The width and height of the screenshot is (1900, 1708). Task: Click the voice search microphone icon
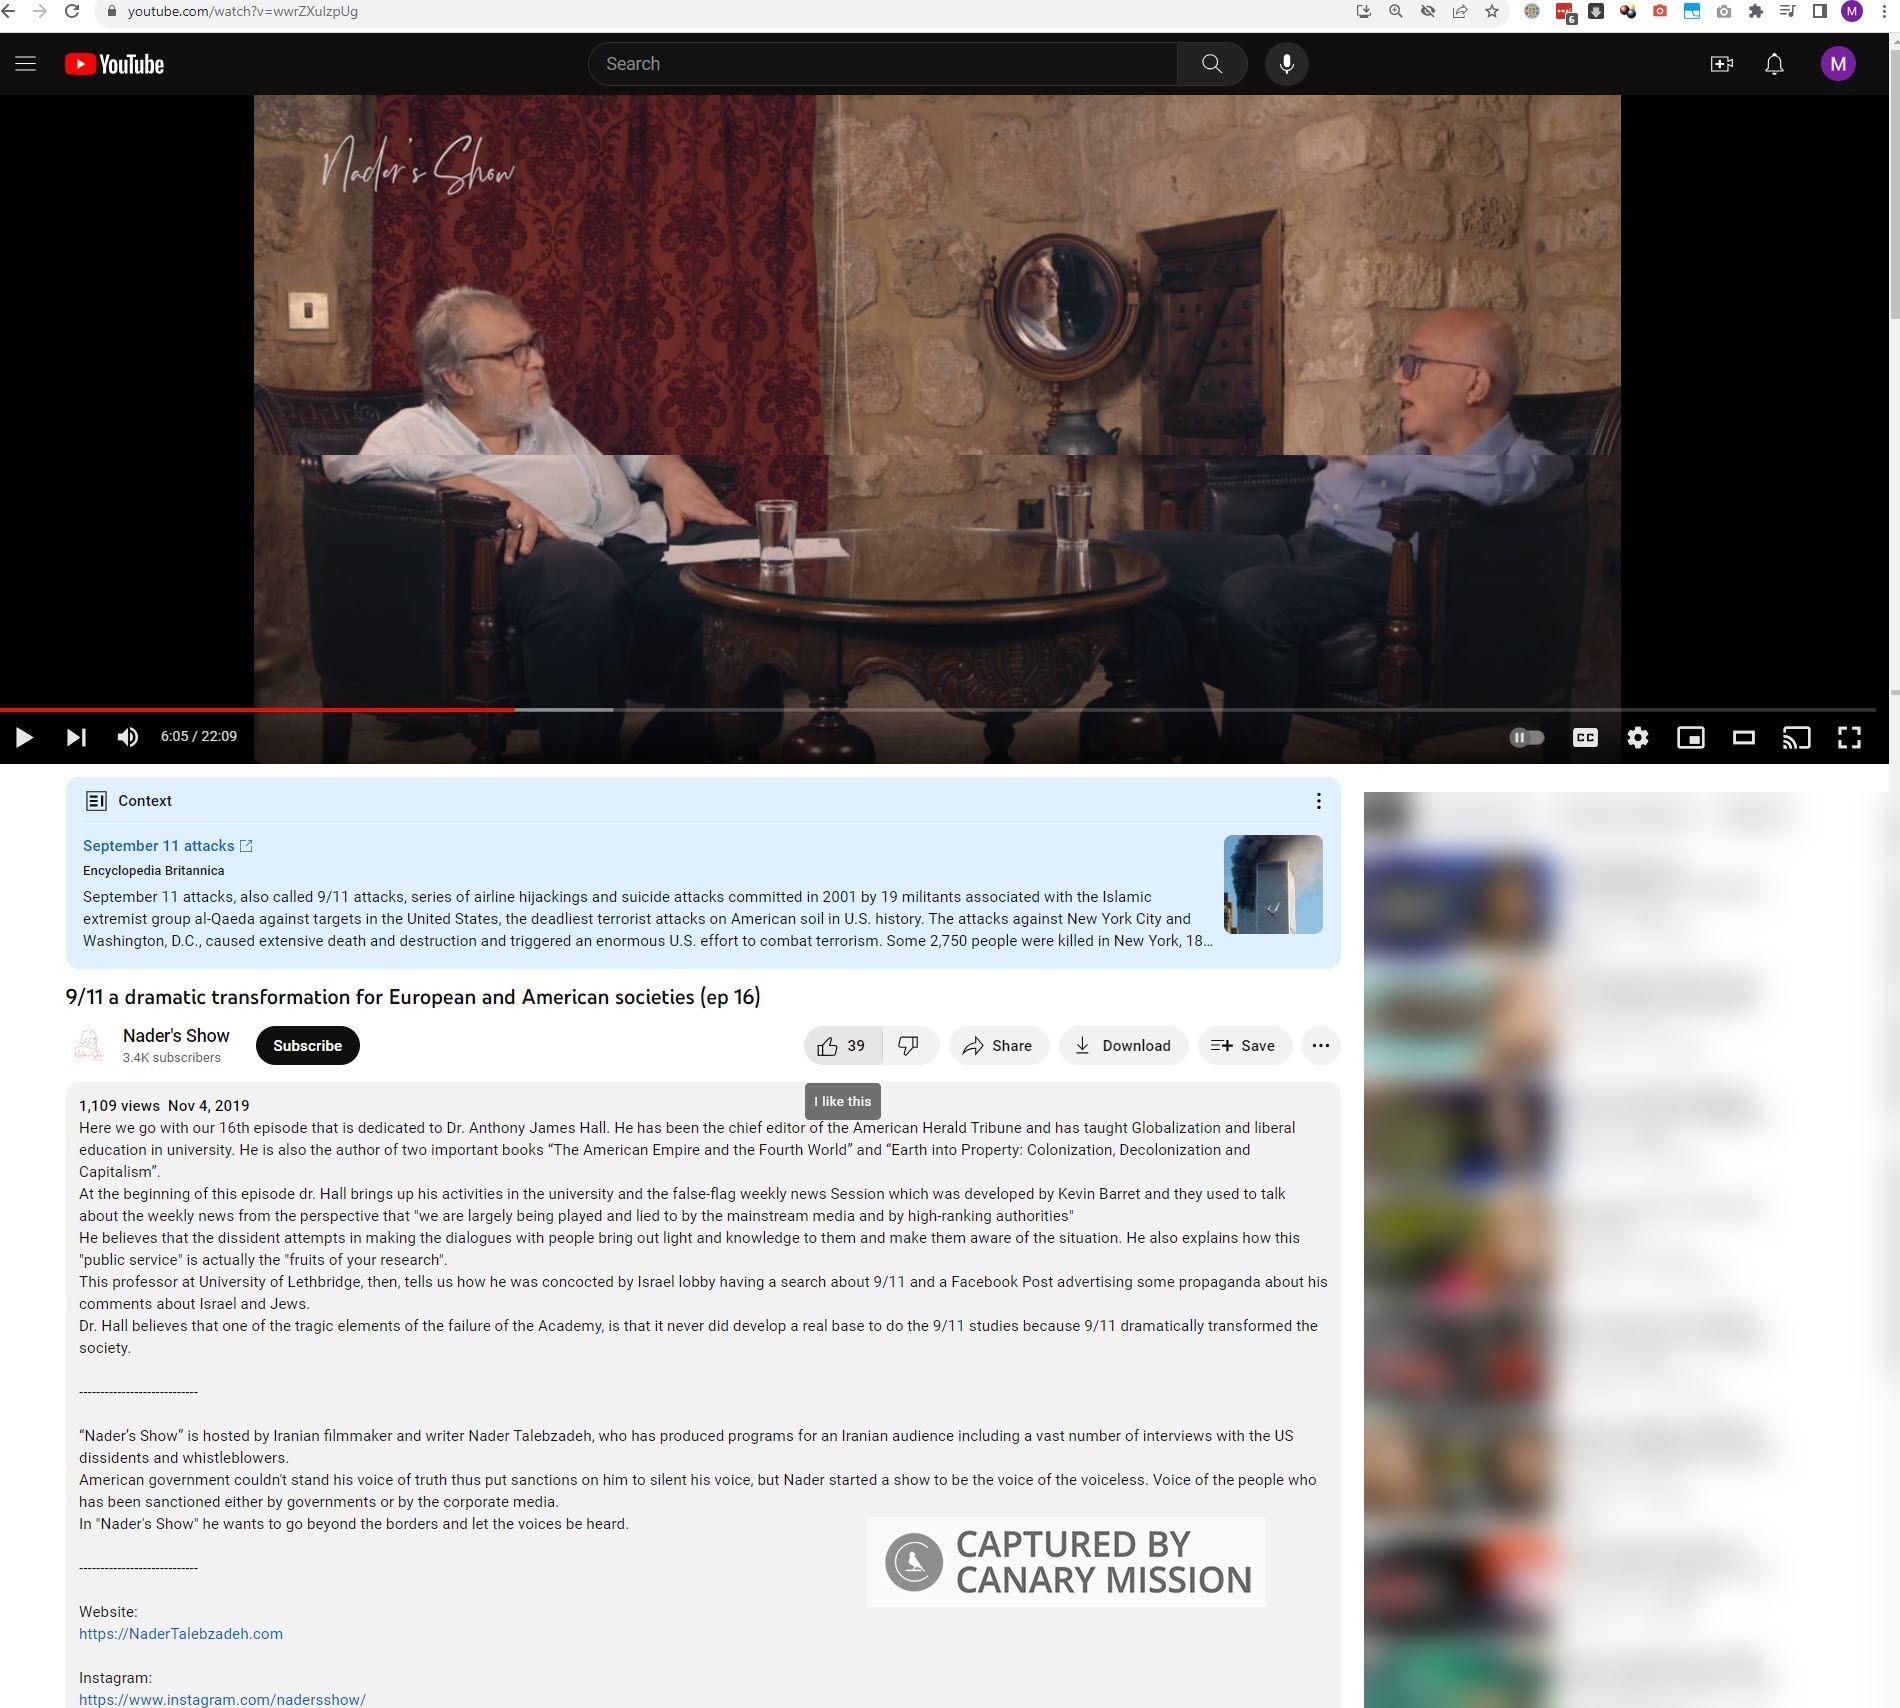1286,64
